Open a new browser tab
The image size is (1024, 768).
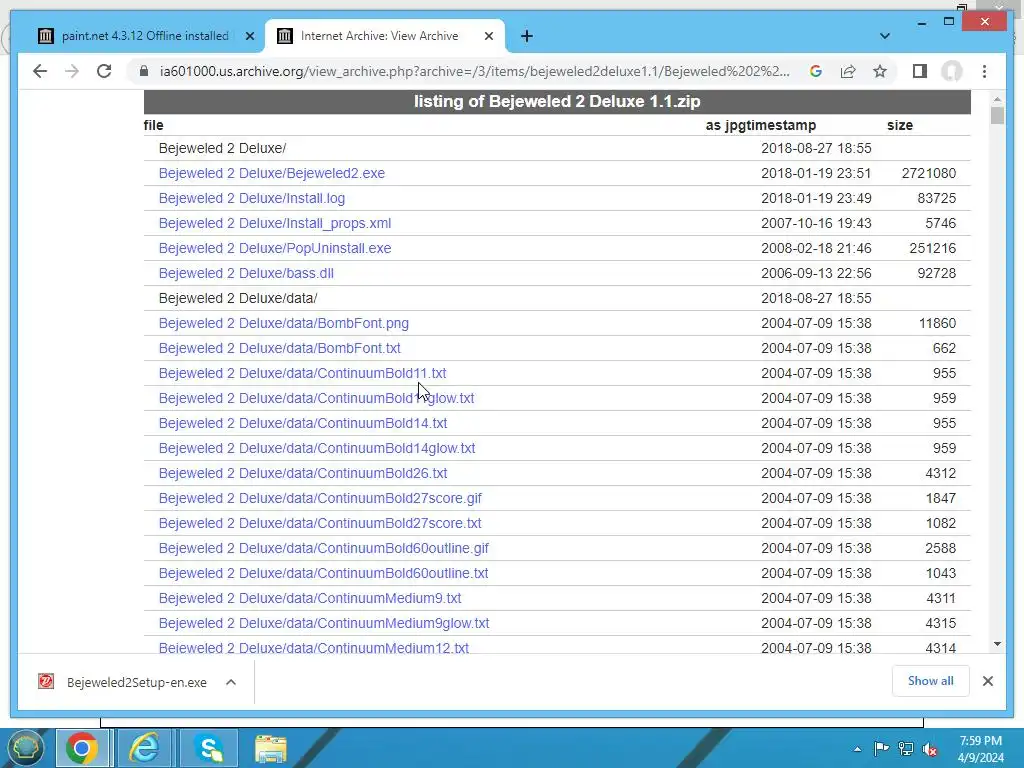click(x=527, y=36)
